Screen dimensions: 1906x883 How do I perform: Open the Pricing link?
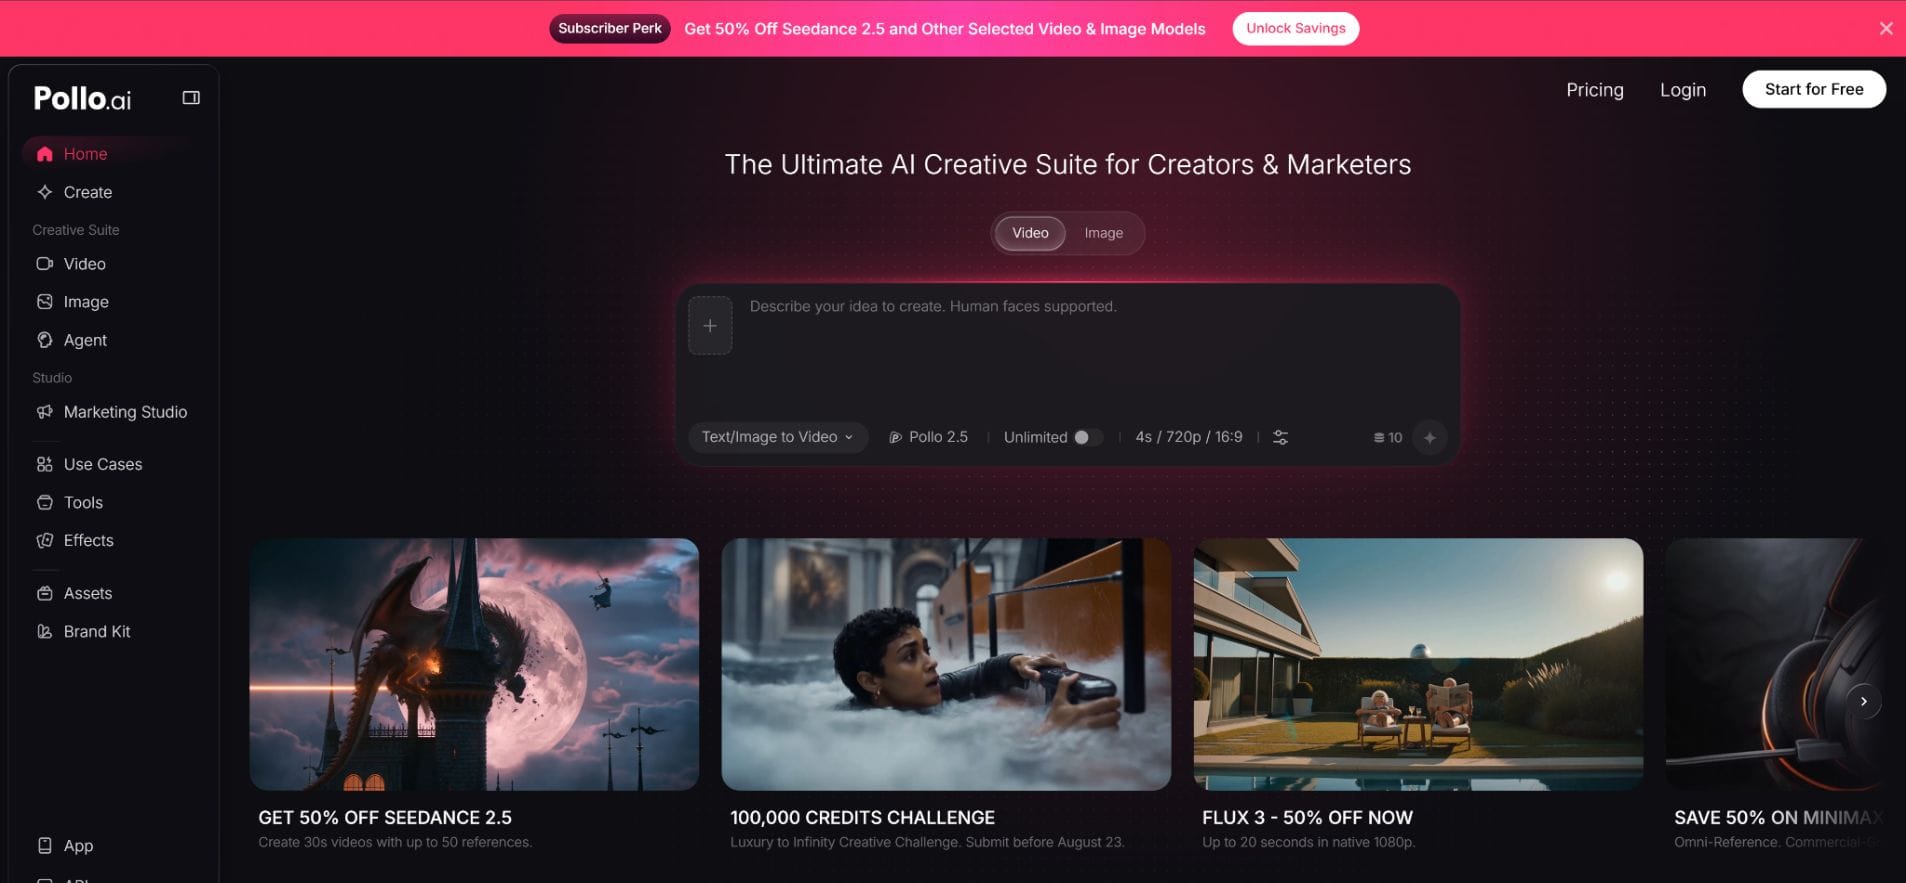tap(1595, 90)
